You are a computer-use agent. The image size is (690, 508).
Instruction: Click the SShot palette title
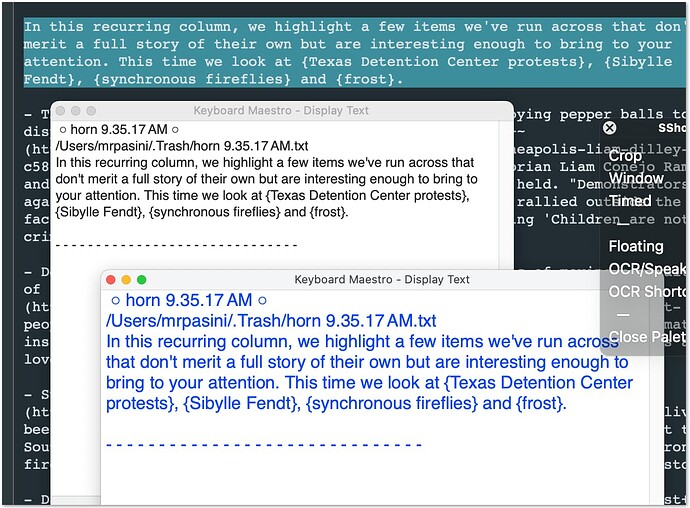click(x=672, y=129)
